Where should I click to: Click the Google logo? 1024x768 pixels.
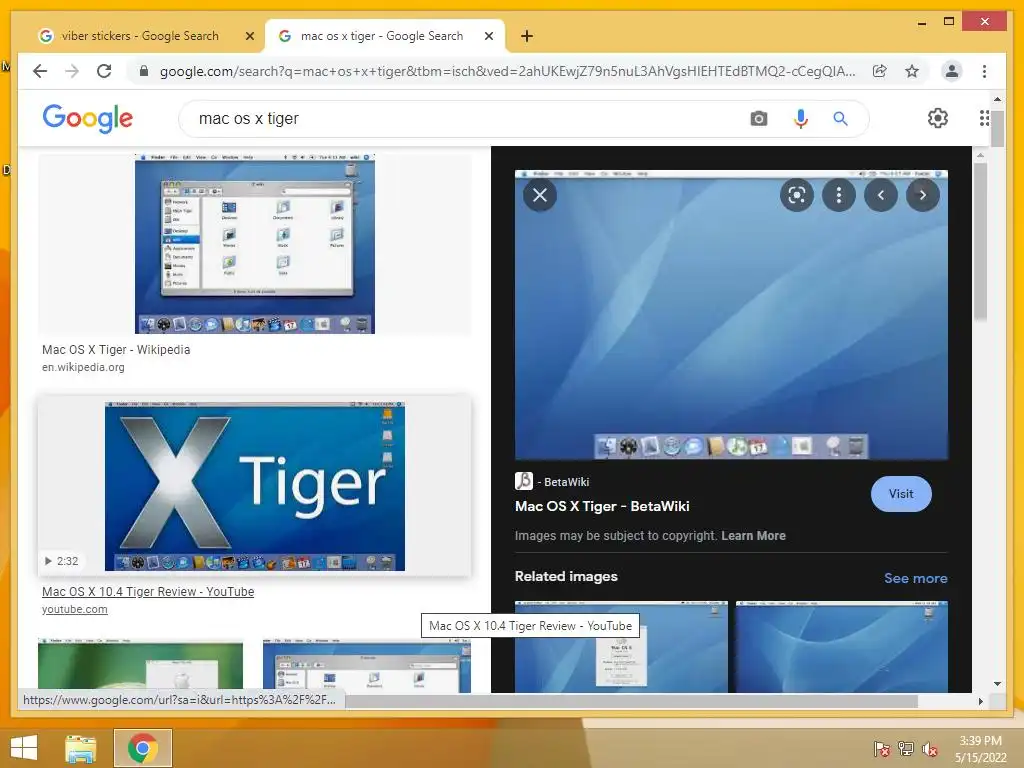(88, 118)
